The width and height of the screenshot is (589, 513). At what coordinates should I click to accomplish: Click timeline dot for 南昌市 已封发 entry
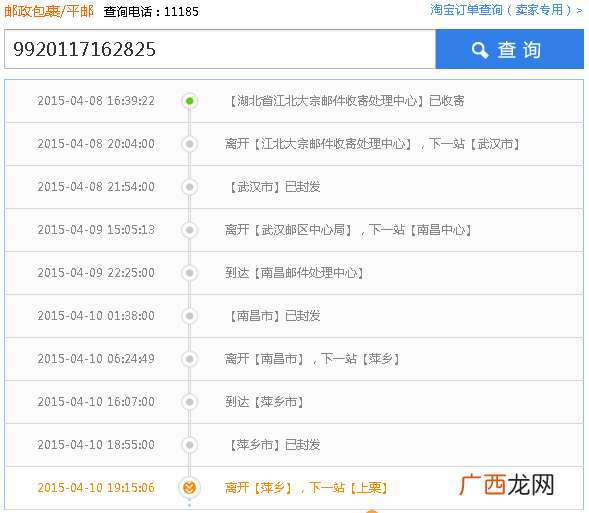pos(190,316)
